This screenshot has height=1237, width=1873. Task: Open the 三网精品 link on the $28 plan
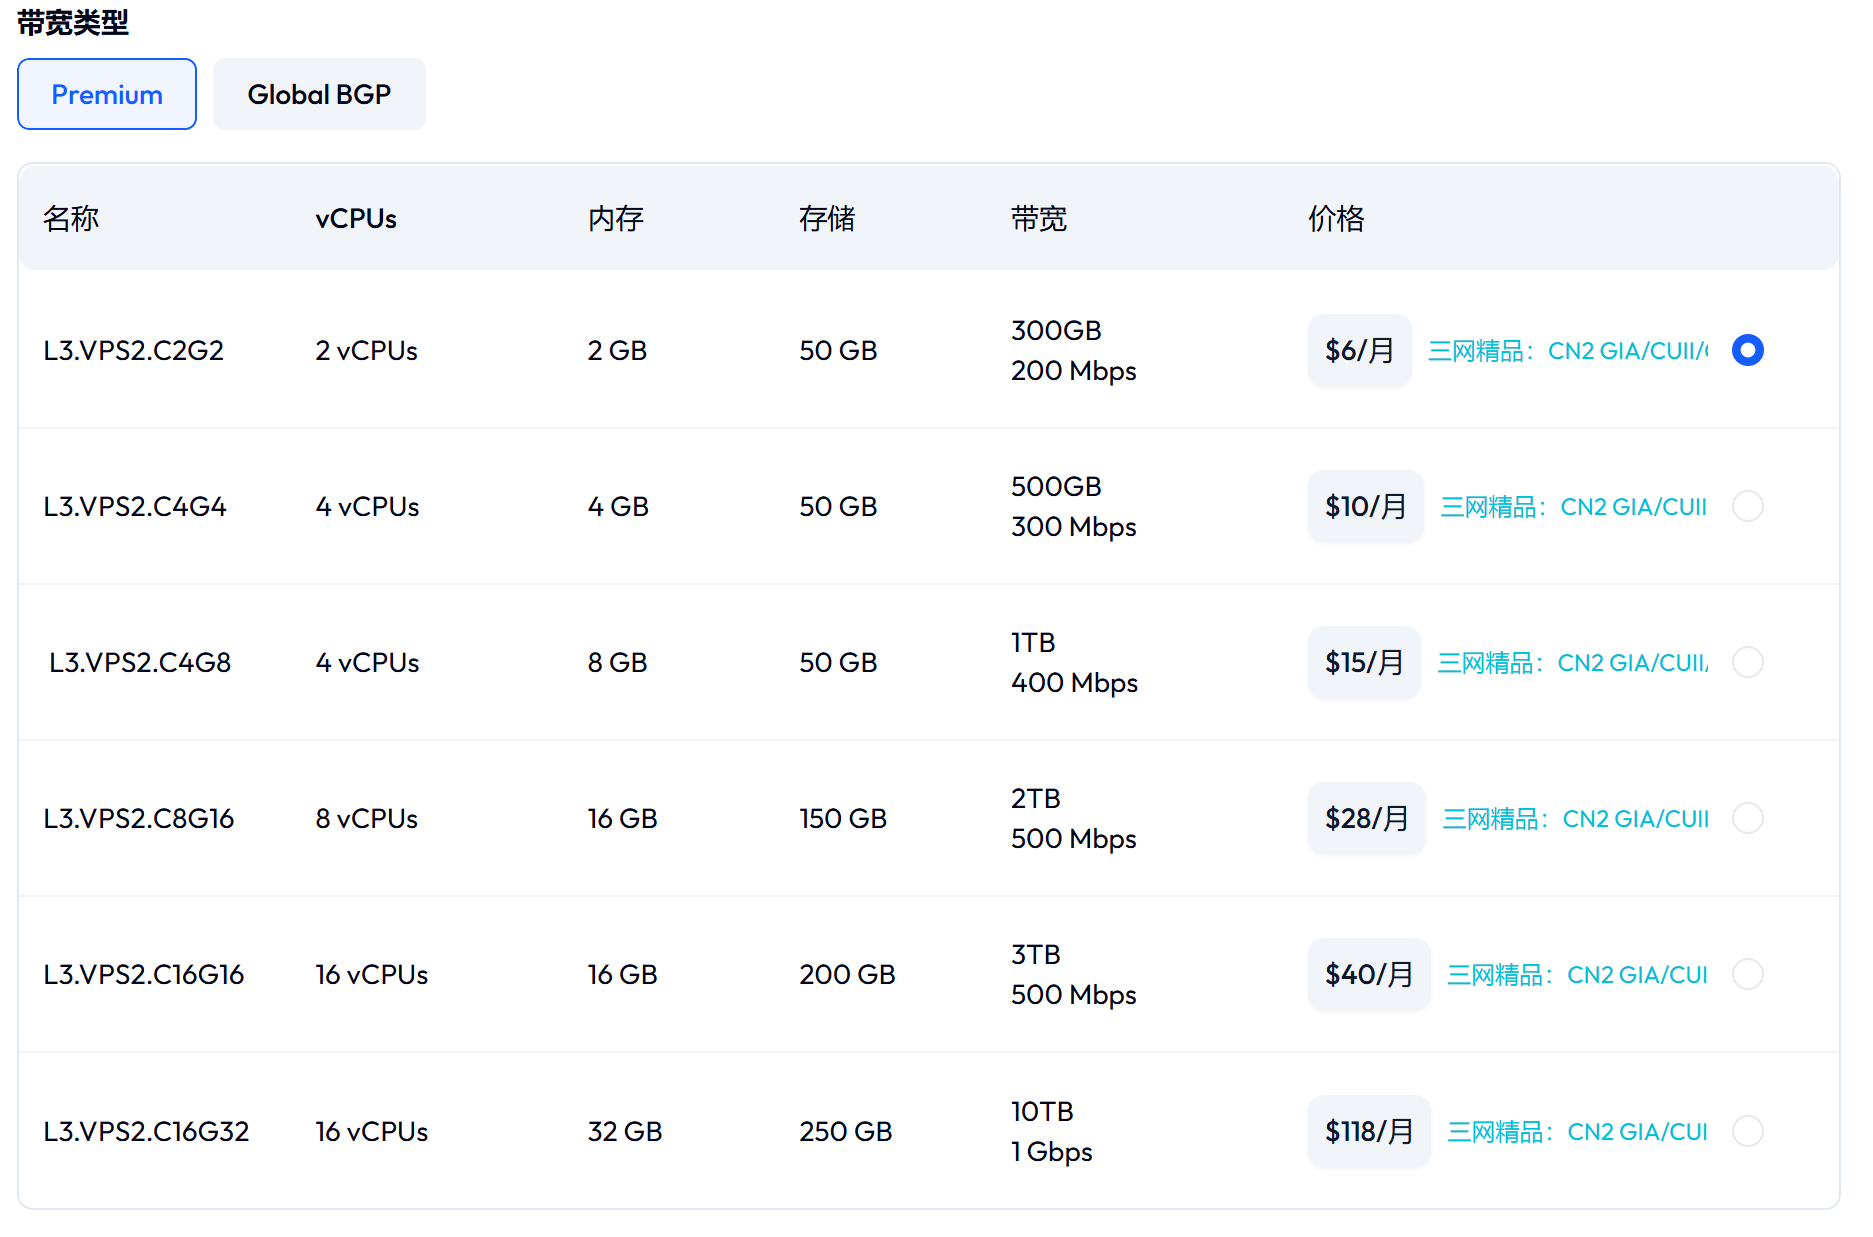pyautogui.click(x=1575, y=819)
